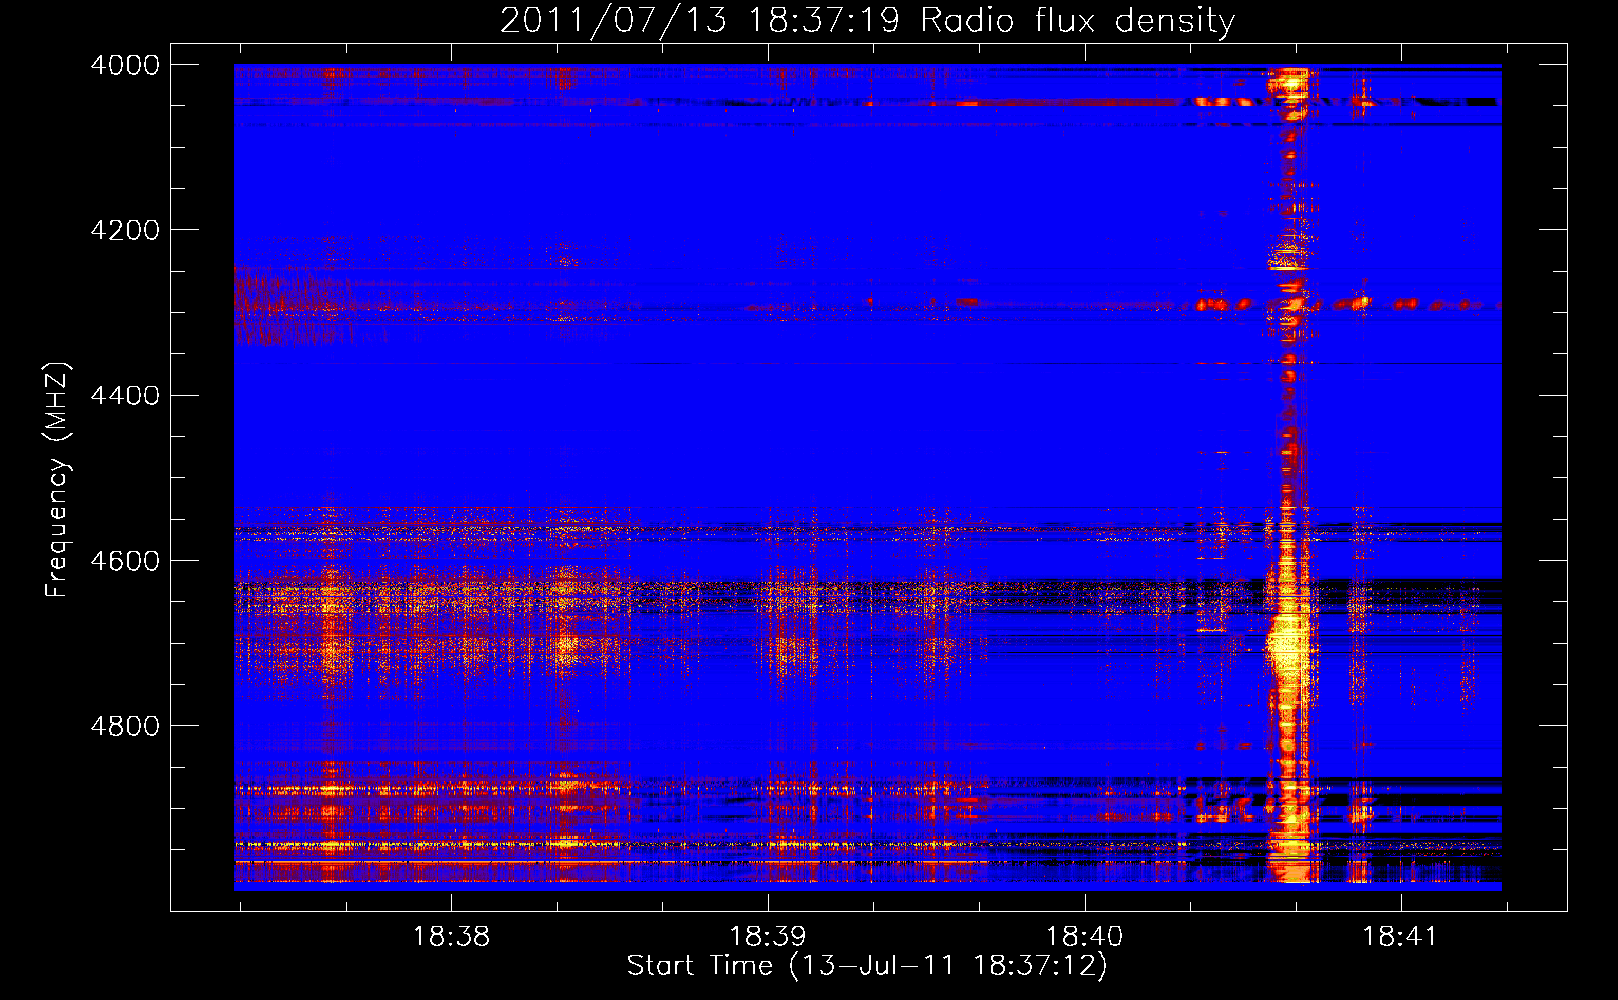This screenshot has width=1618, height=1000.
Task: Click the 4200 frequency axis label
Action: click(125, 230)
